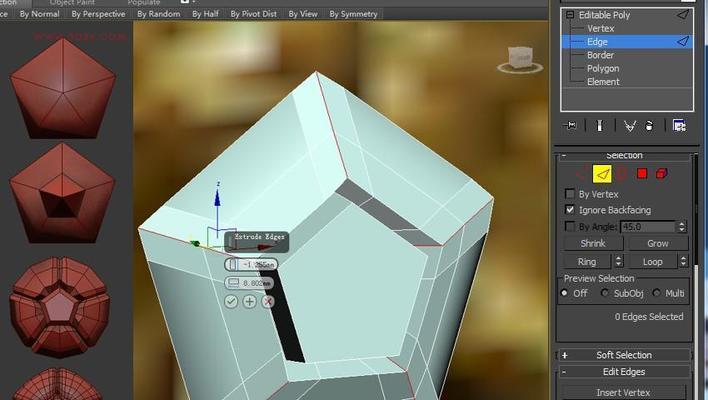This screenshot has height=400, width=708.
Task: Open Configure Modifier Sets icon
Action: [x=679, y=126]
